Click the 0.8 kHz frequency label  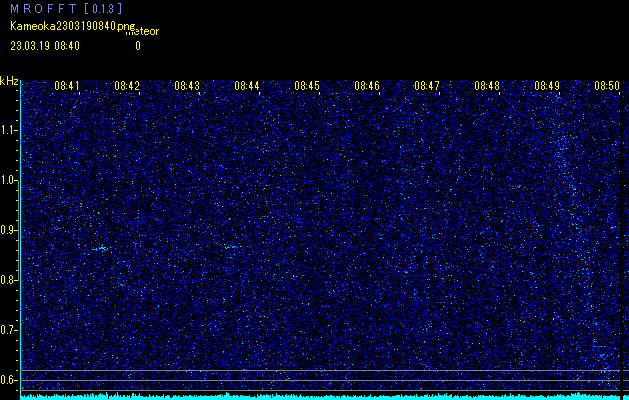click(9, 280)
